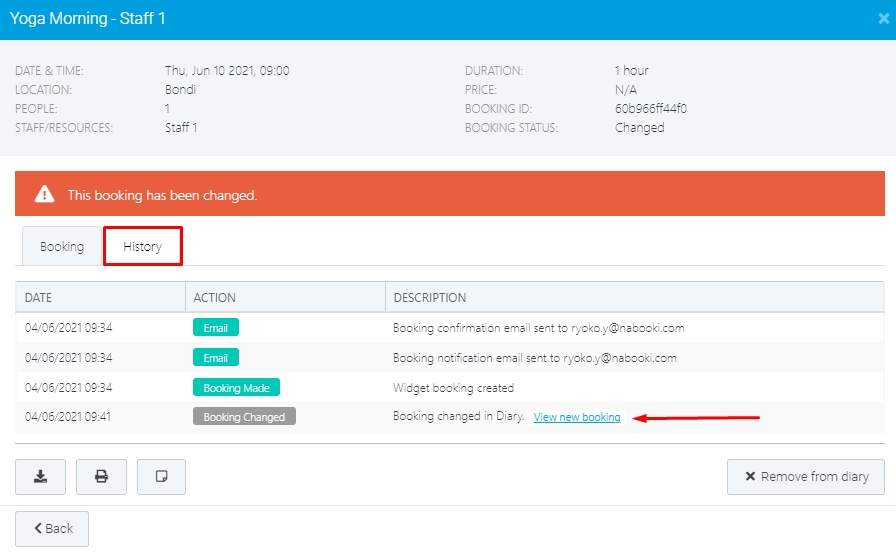The width and height of the screenshot is (896, 555).
Task: Click the Email badge for confirmation email row
Action: 216,328
